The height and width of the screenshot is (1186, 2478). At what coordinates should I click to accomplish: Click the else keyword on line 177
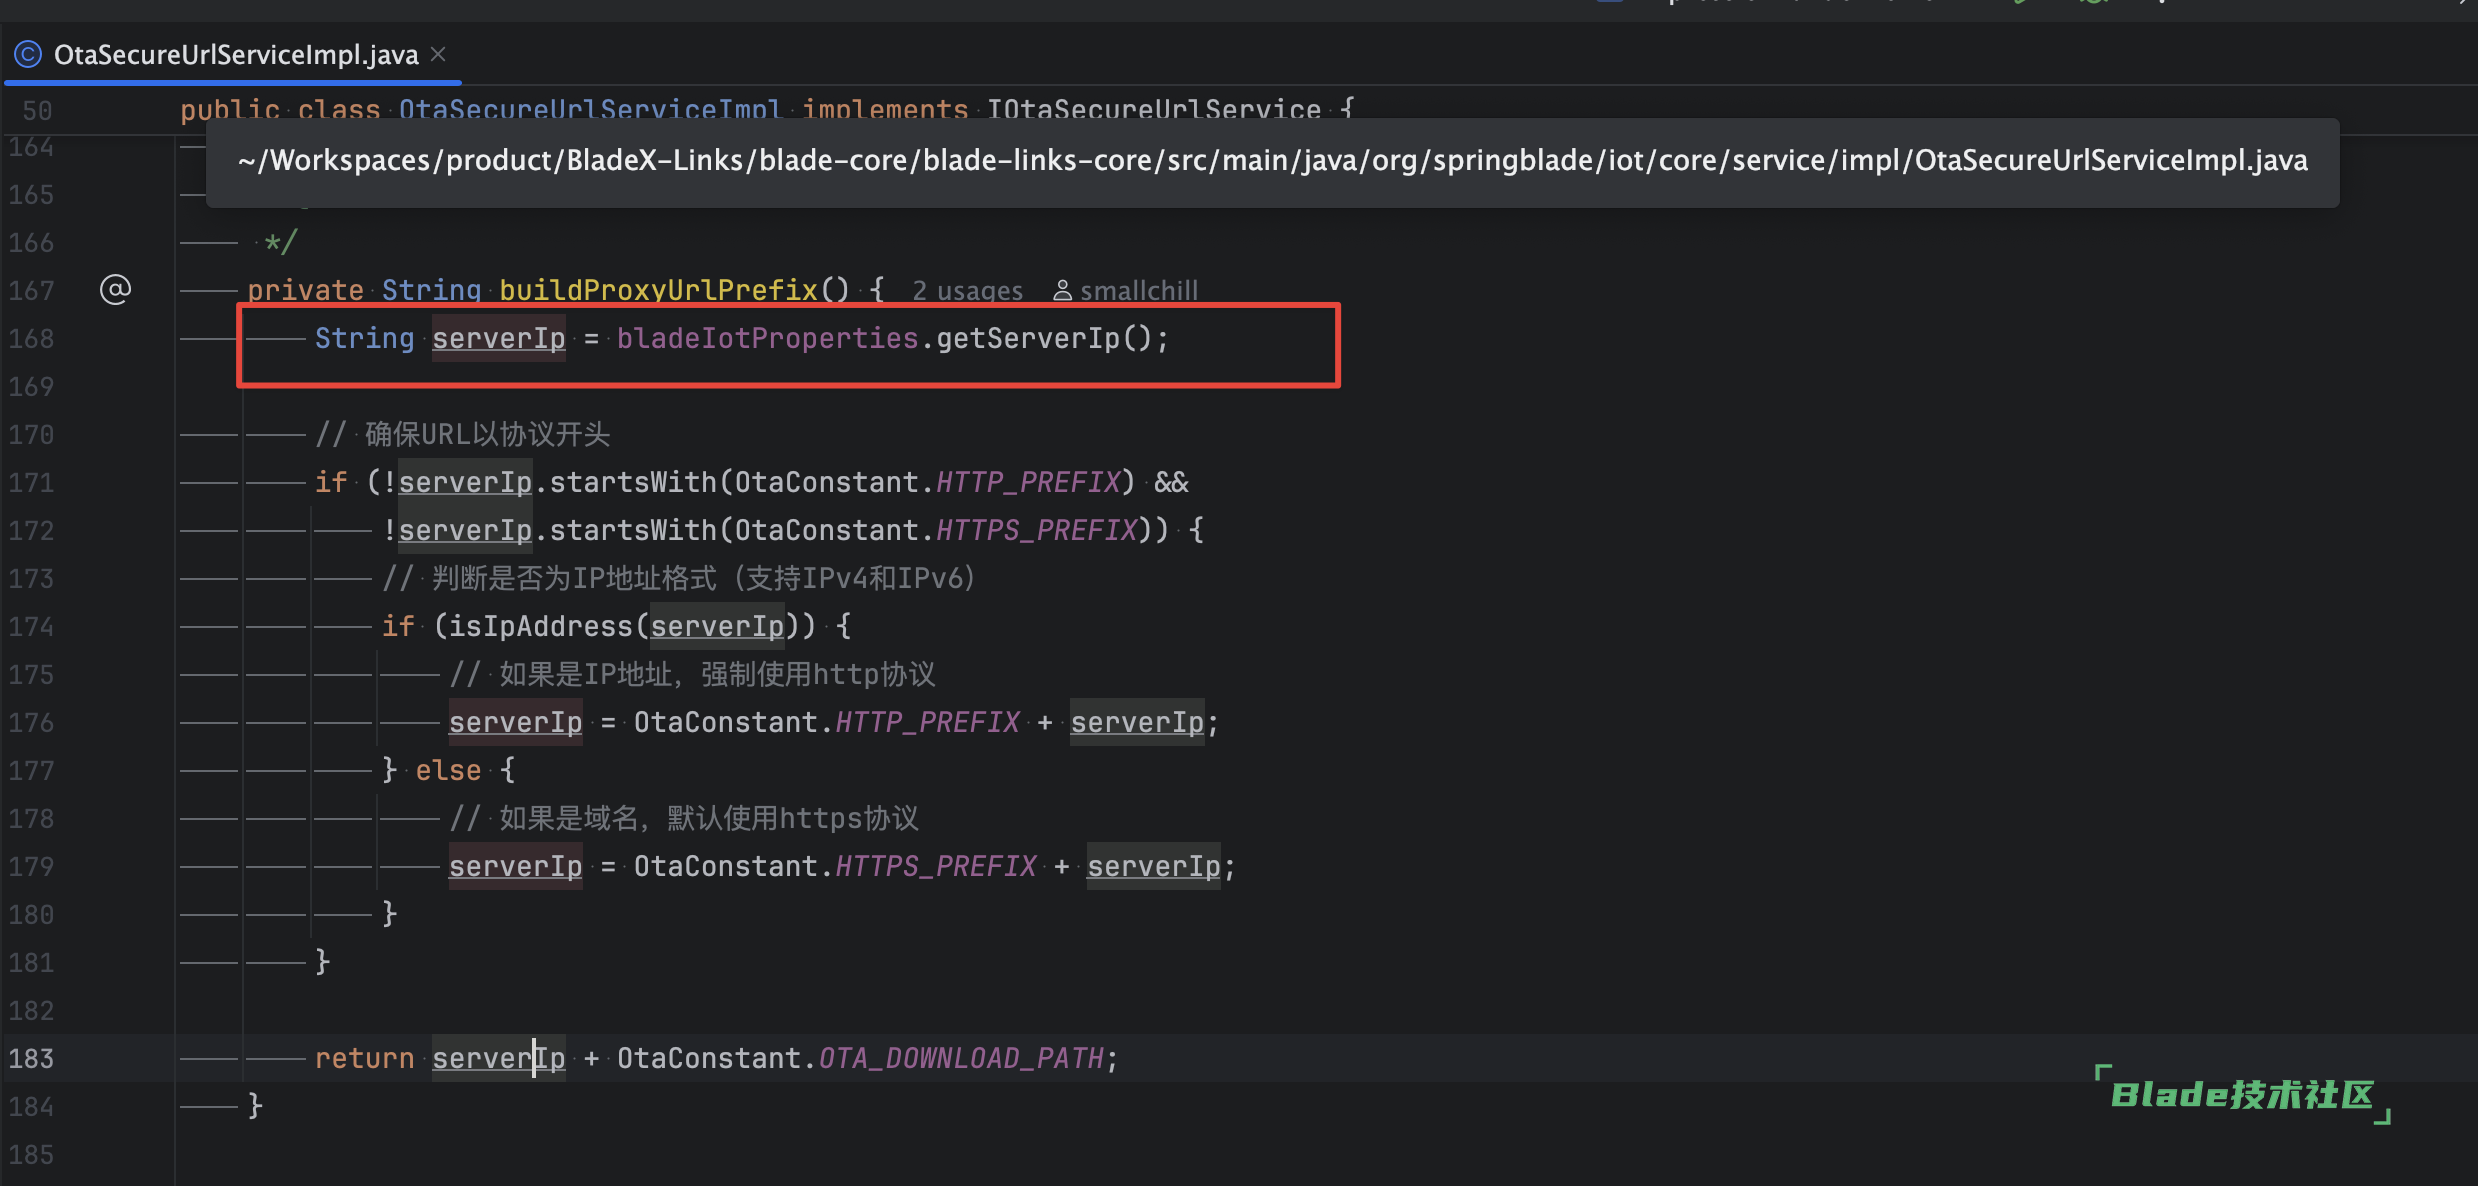click(448, 770)
